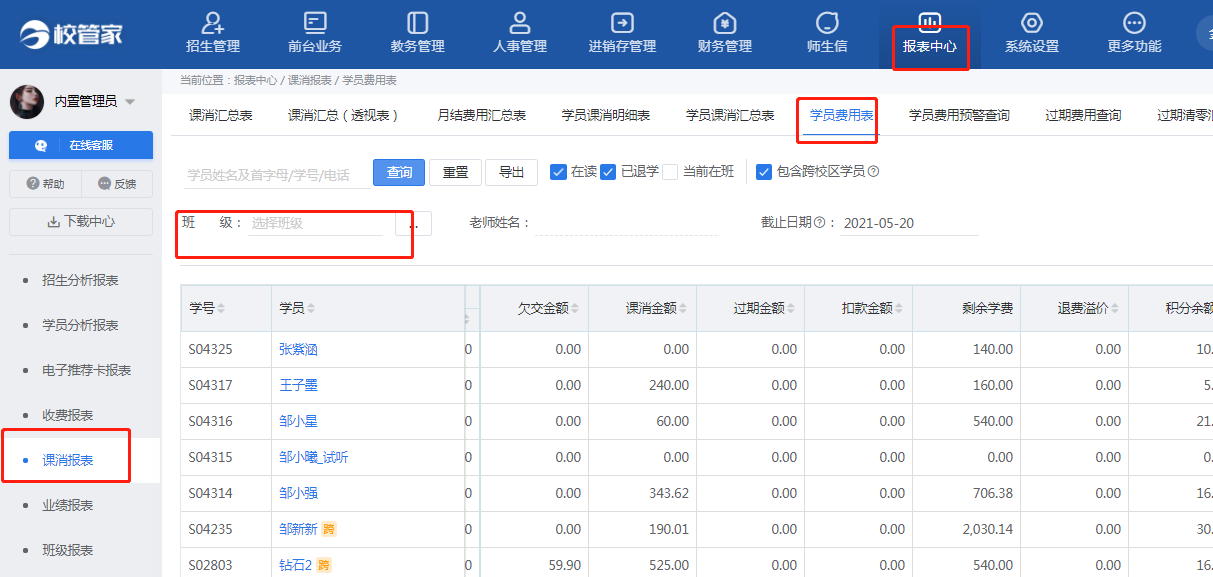Open 进销存管理 module icon
This screenshot has width=1213, height=577.
[x=622, y=23]
